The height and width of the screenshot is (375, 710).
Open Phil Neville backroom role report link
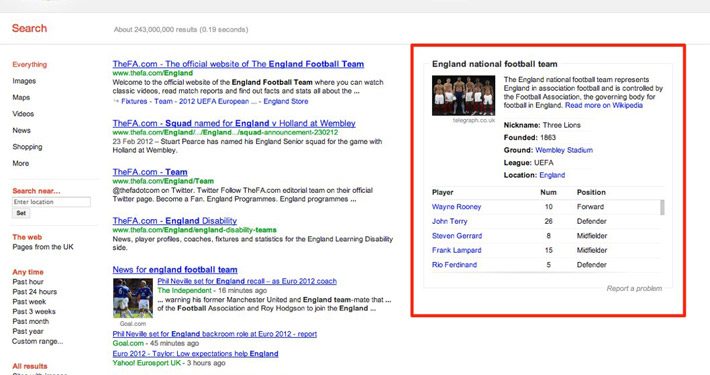point(215,334)
